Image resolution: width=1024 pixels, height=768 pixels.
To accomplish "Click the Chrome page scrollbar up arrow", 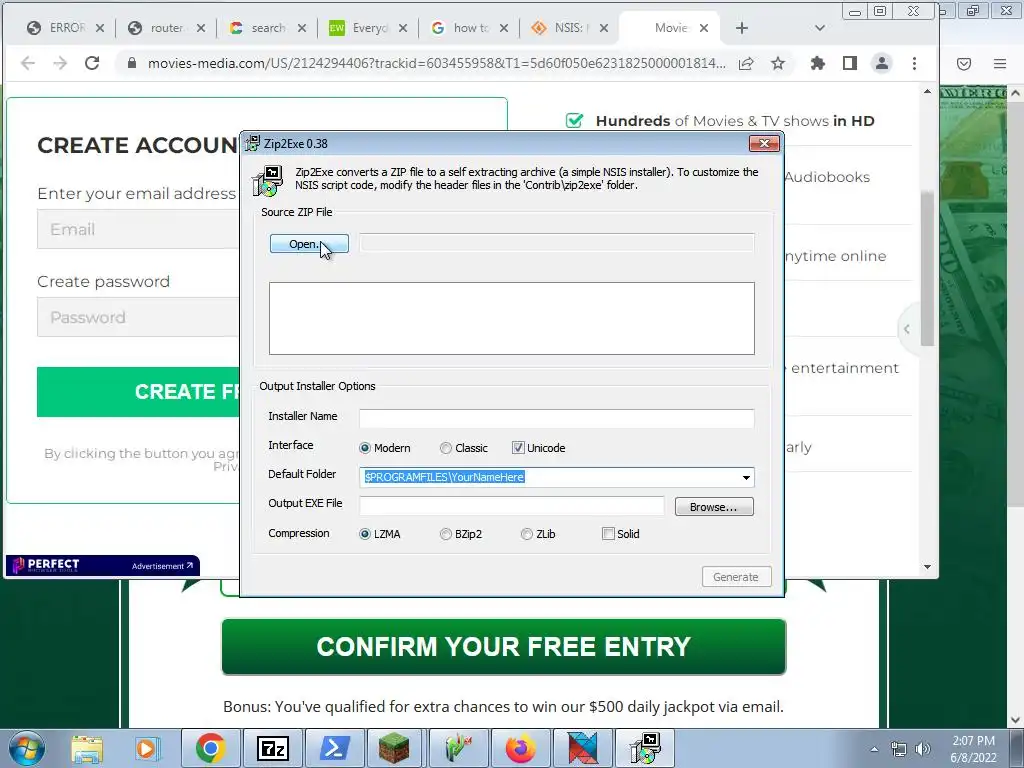I will tap(927, 92).
